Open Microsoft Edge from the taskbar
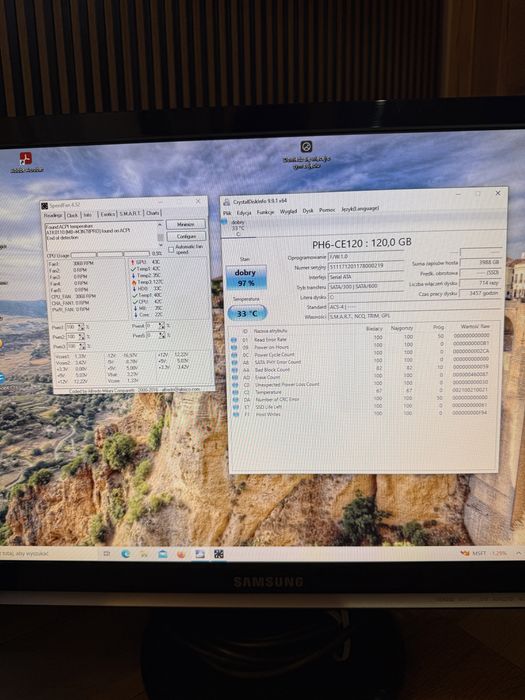 click(x=125, y=554)
